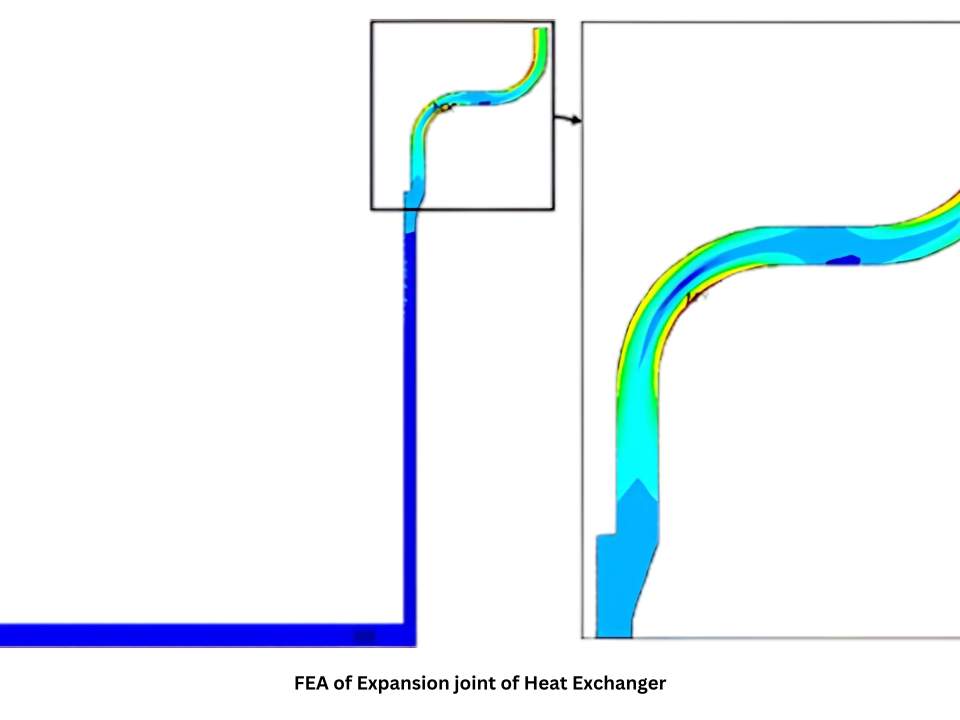Click the S-shaped channel contour region
This screenshot has width=960, height=720.
470,100
